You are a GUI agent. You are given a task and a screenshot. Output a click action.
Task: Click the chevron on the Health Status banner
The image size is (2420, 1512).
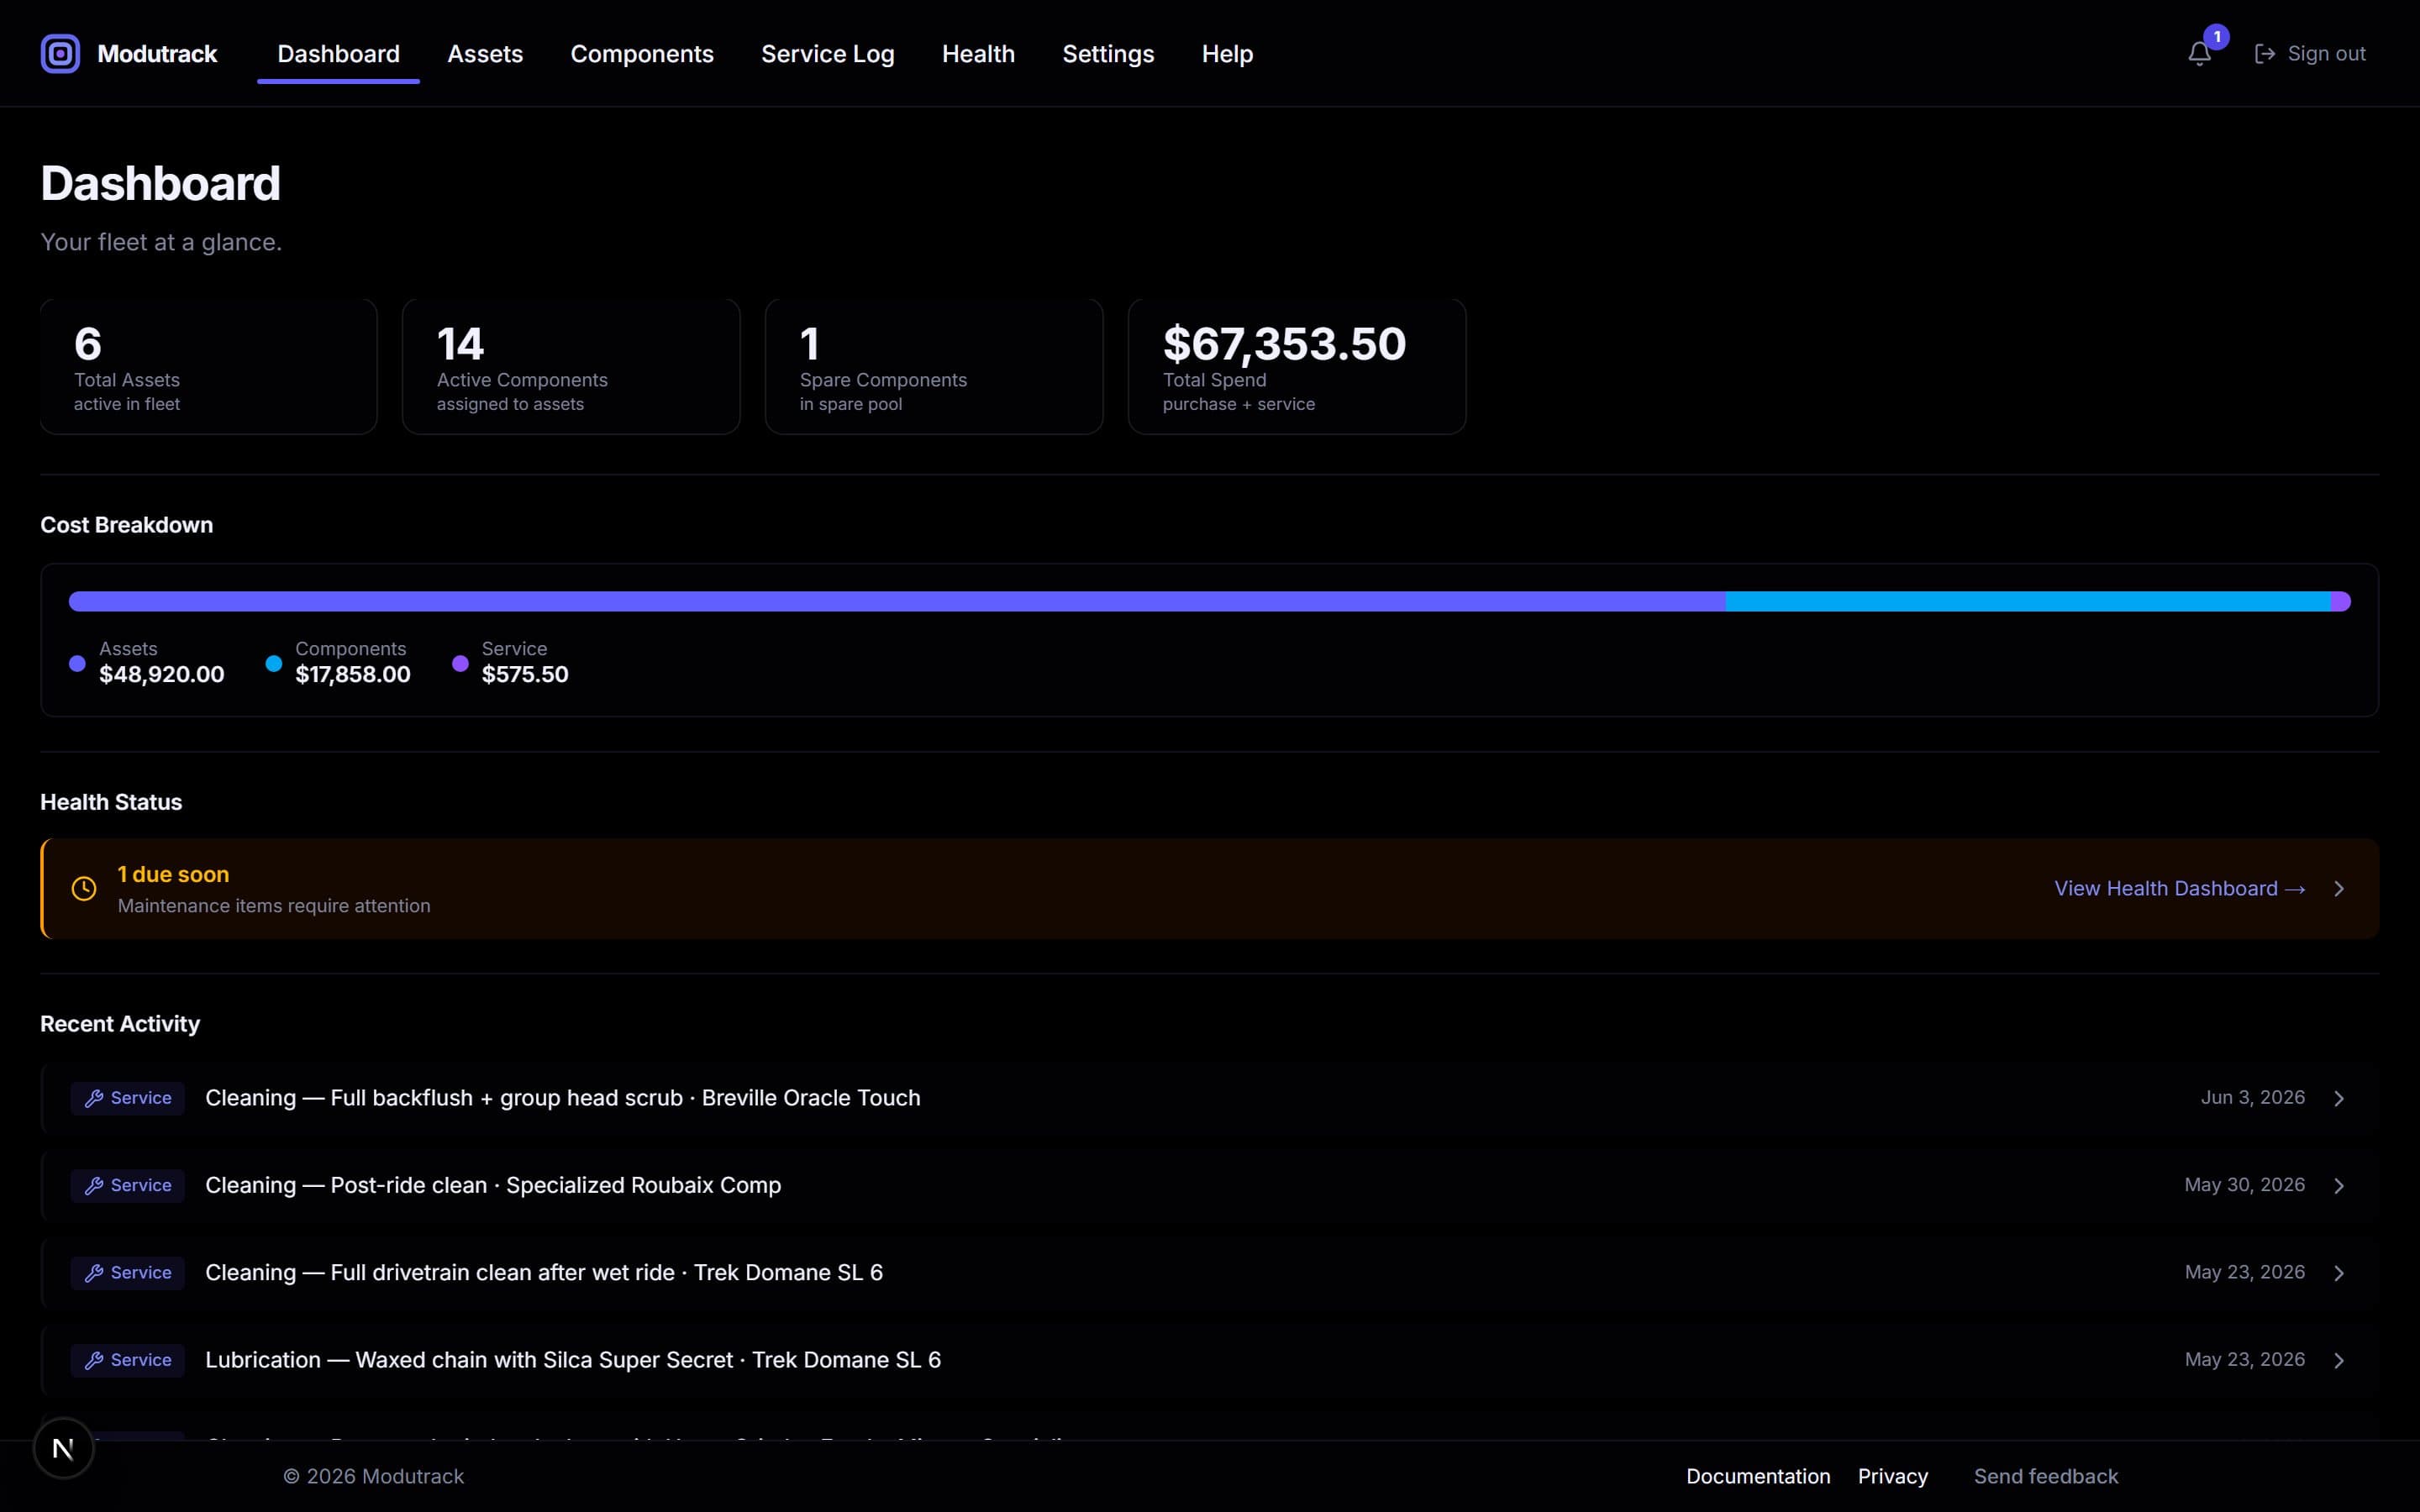coord(2339,888)
